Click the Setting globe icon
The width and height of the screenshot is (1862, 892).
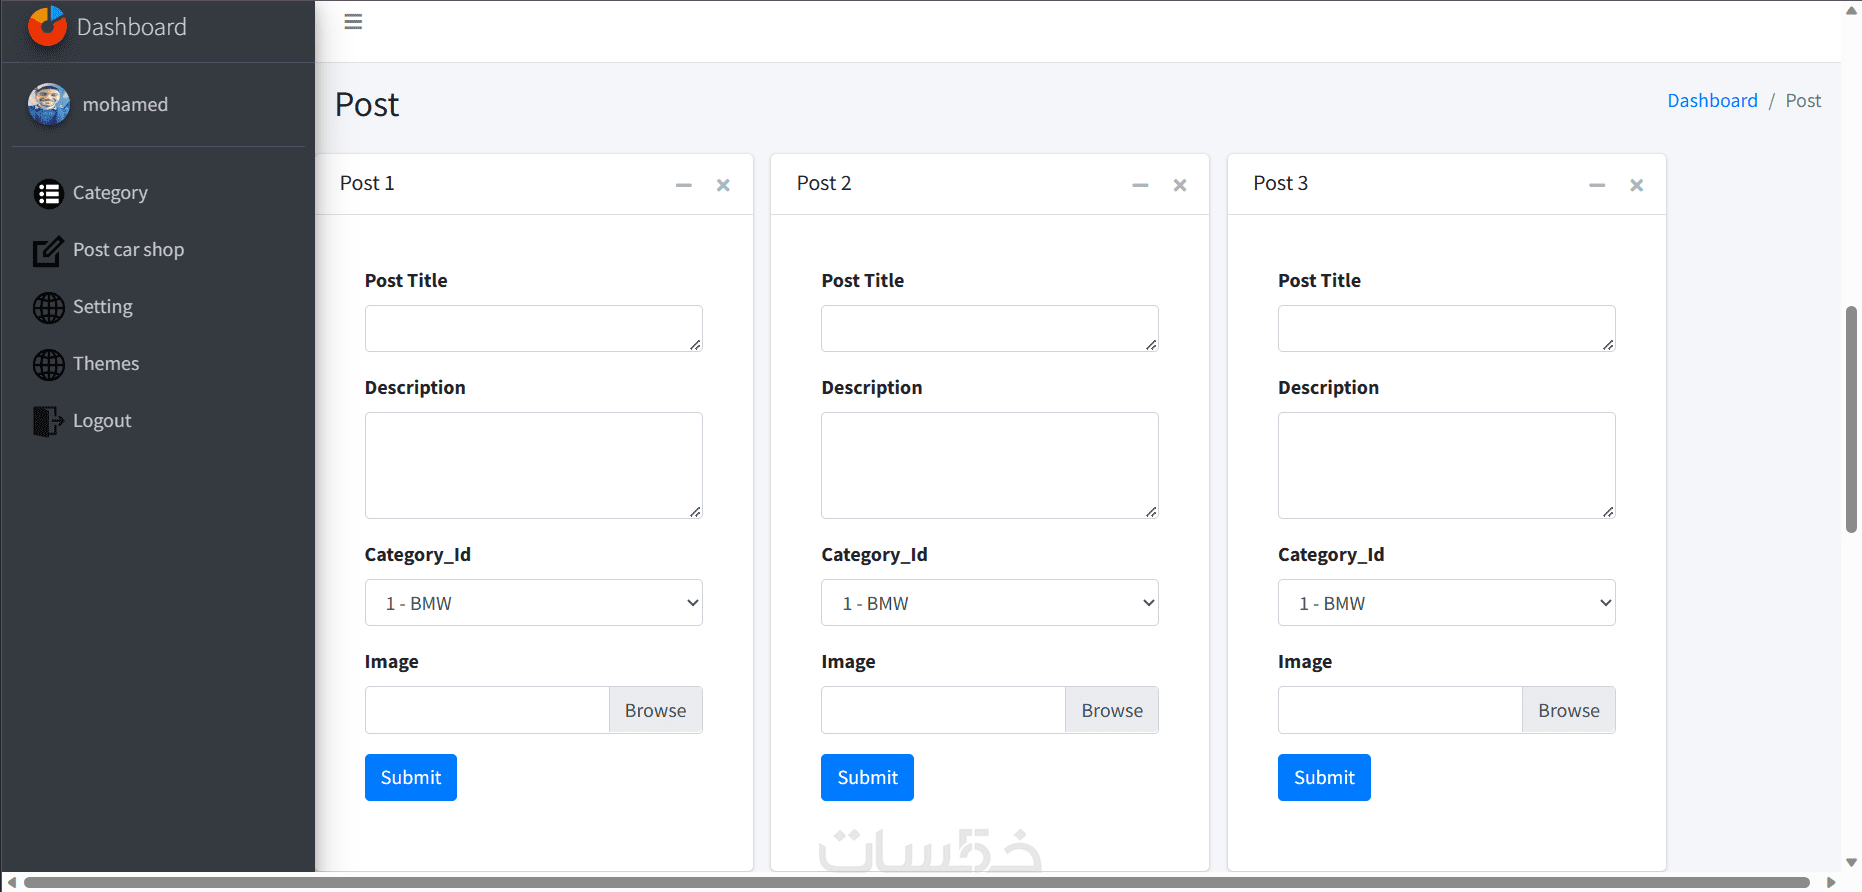coord(48,308)
